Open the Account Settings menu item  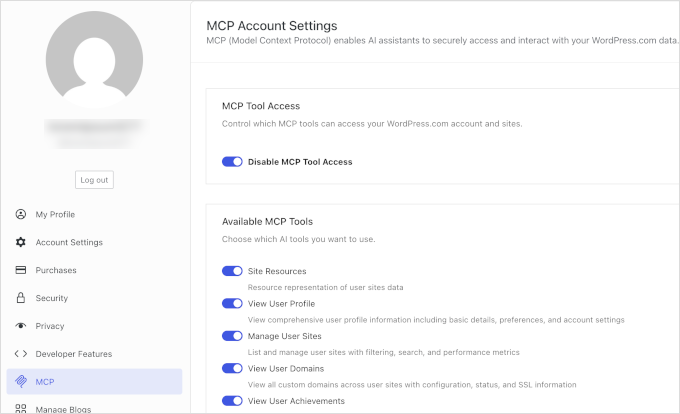coord(69,242)
